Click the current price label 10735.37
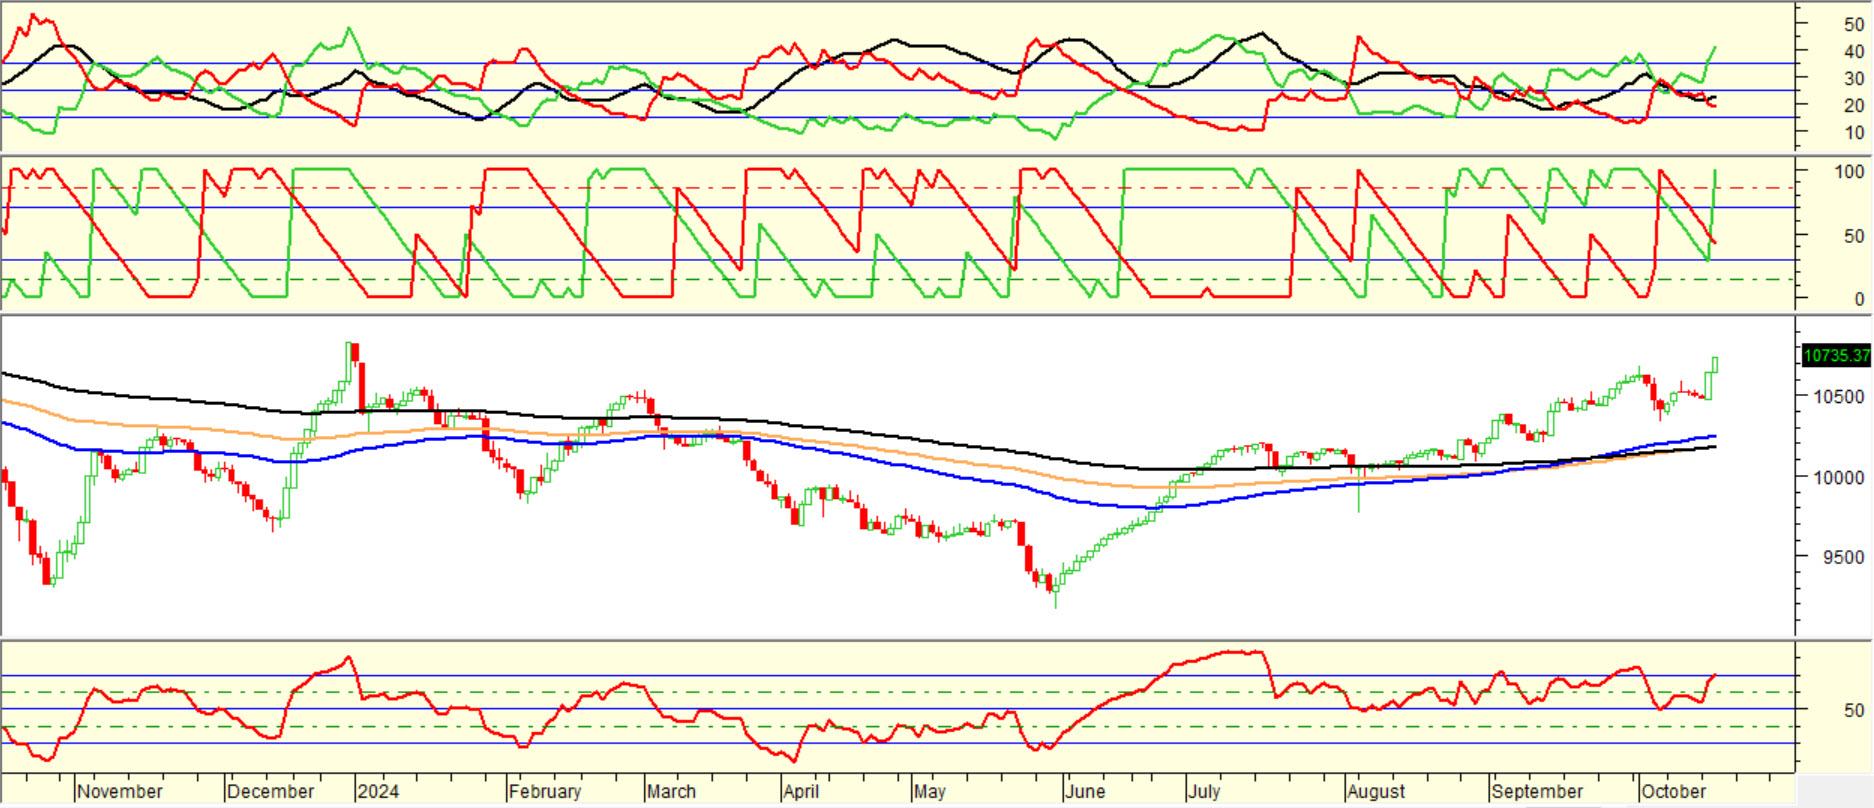This screenshot has width=1874, height=808. [x=1836, y=355]
